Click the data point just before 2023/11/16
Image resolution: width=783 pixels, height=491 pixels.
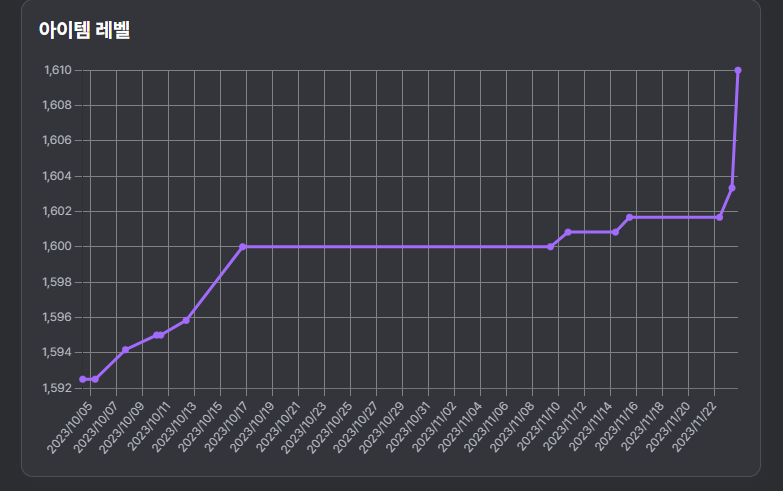[x=630, y=217]
